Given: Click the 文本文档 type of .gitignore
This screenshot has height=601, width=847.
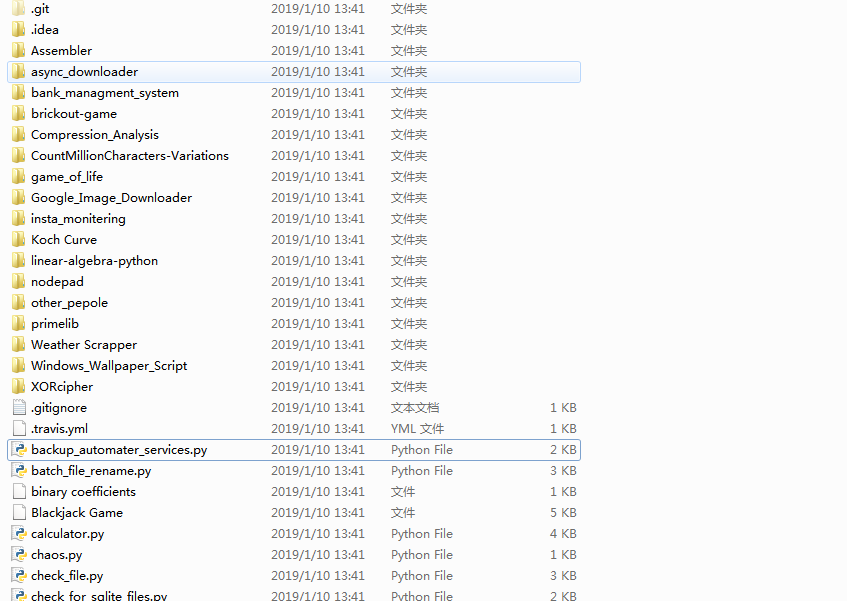Looking at the screenshot, I should click(415, 408).
